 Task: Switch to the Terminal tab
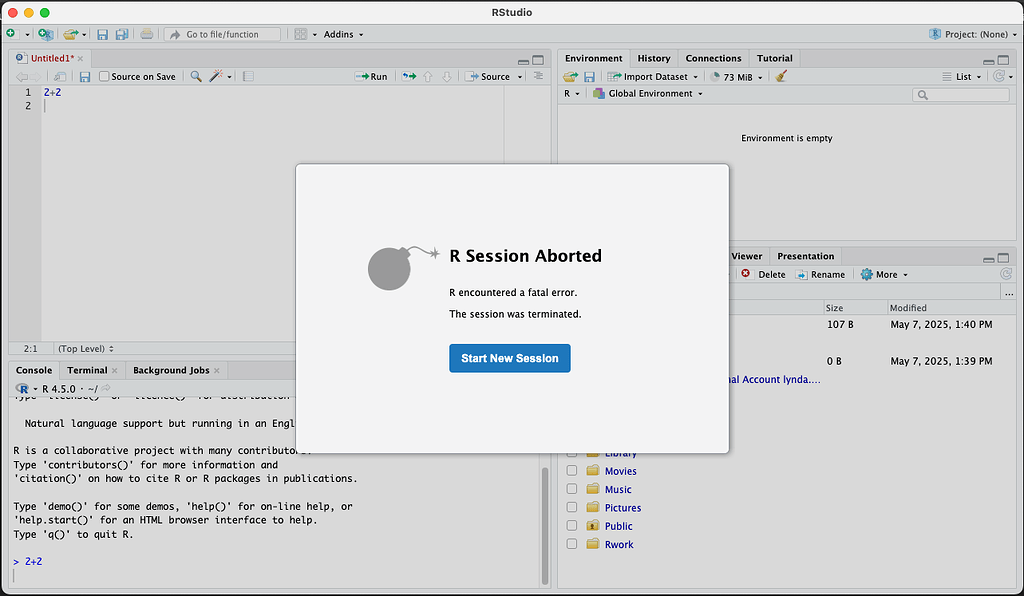coord(87,370)
